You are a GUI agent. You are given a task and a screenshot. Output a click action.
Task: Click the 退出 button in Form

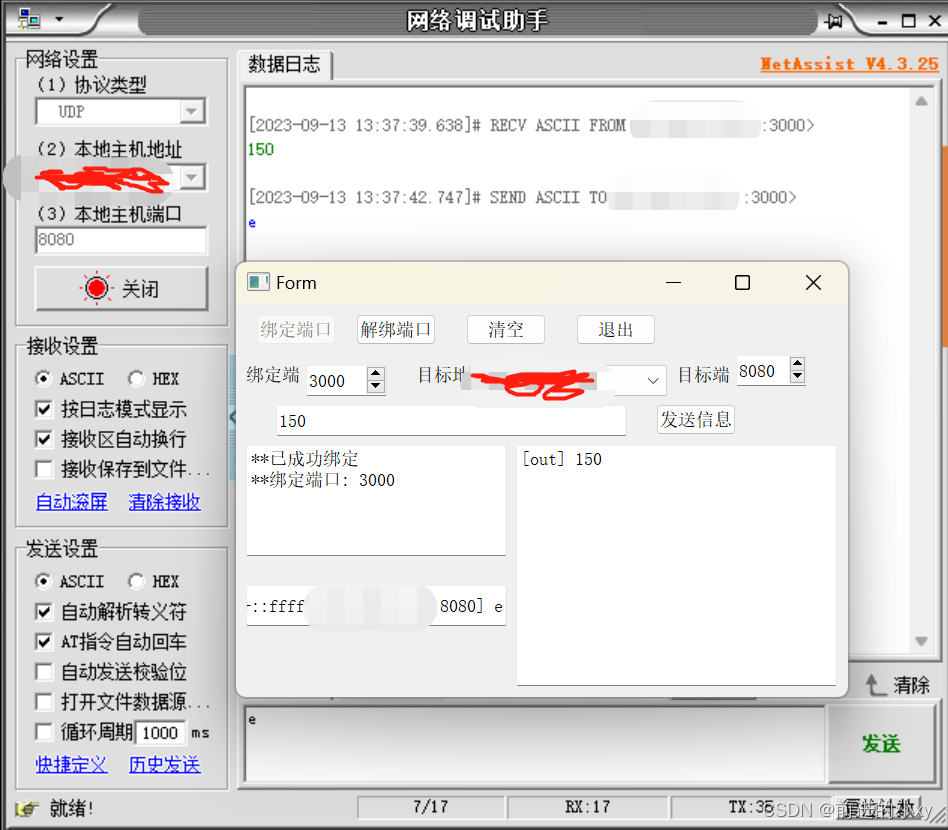point(615,329)
